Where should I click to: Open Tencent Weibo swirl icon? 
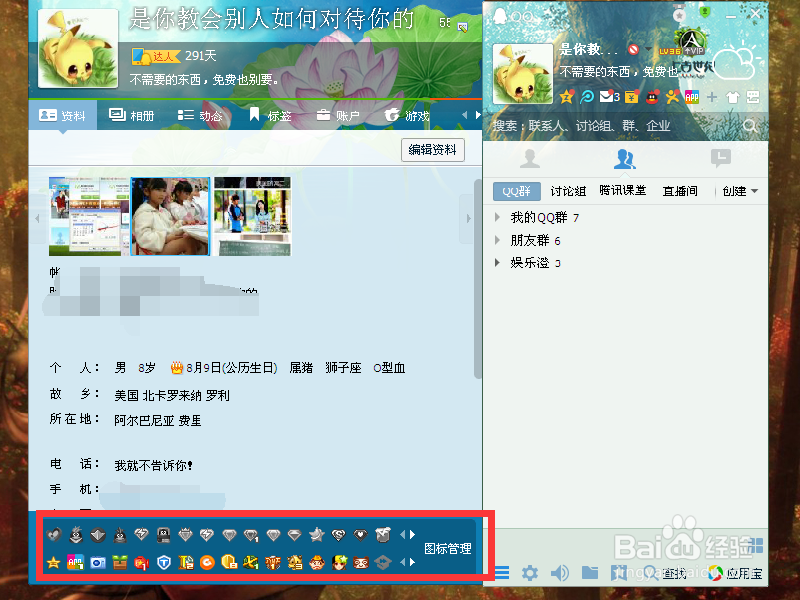[x=587, y=96]
